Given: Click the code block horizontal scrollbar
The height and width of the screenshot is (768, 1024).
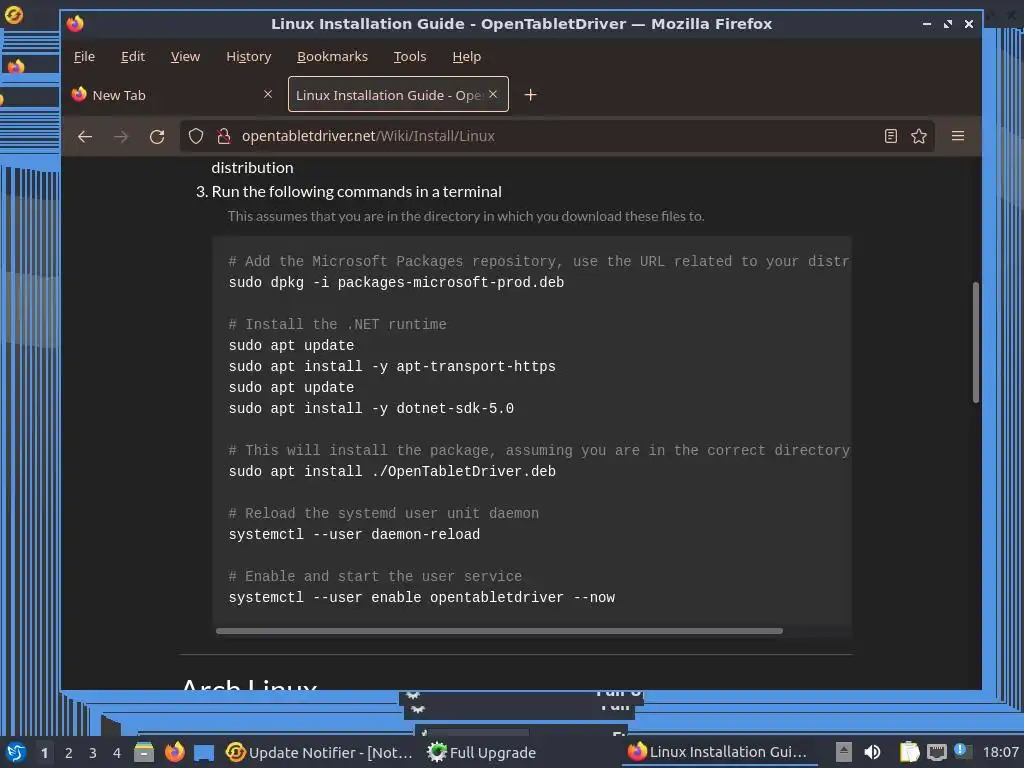Looking at the screenshot, I should point(499,631).
